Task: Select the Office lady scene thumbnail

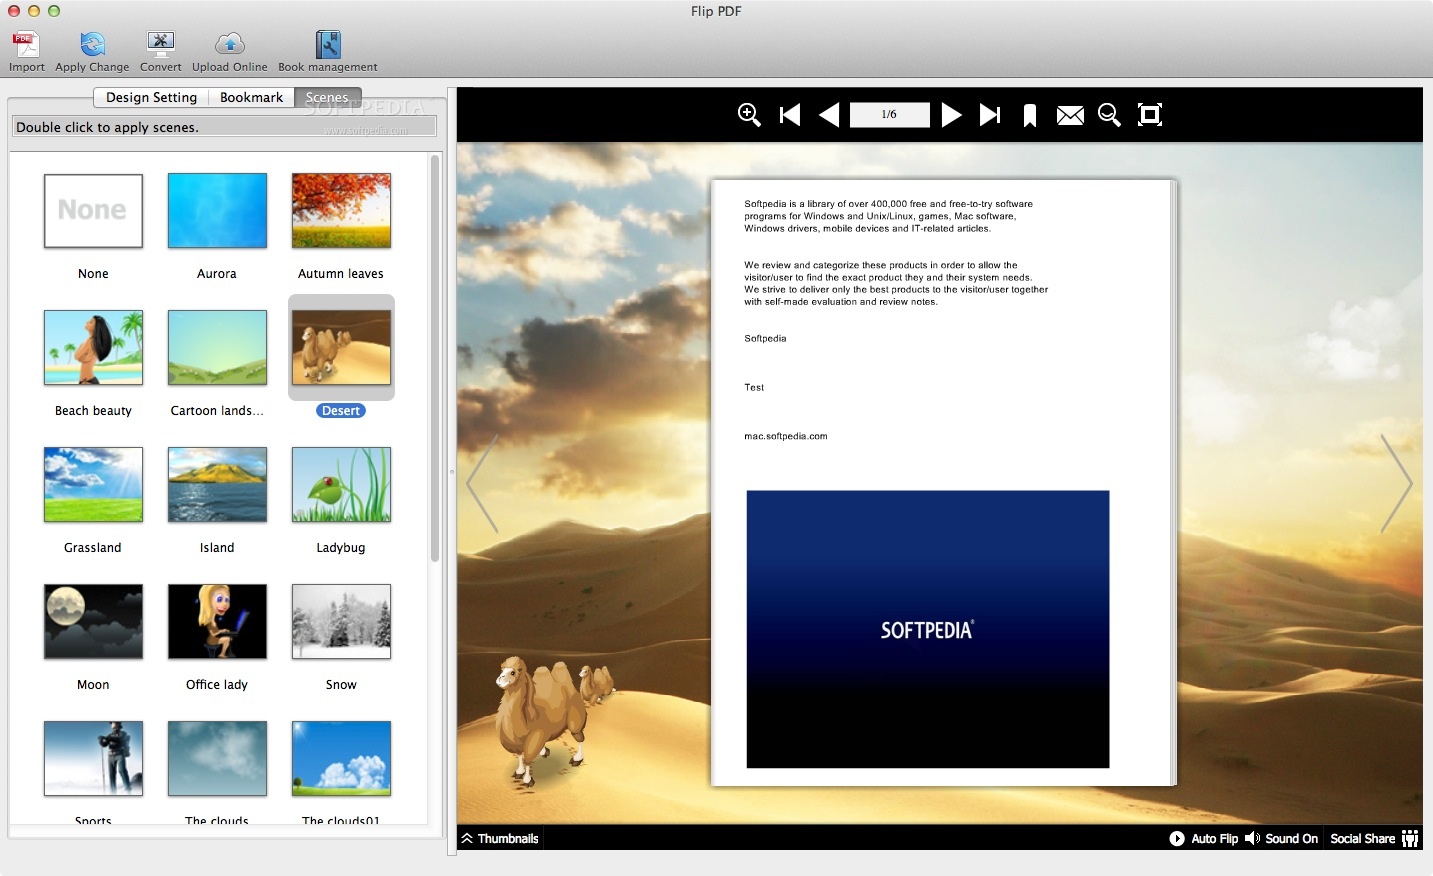Action: pos(217,622)
